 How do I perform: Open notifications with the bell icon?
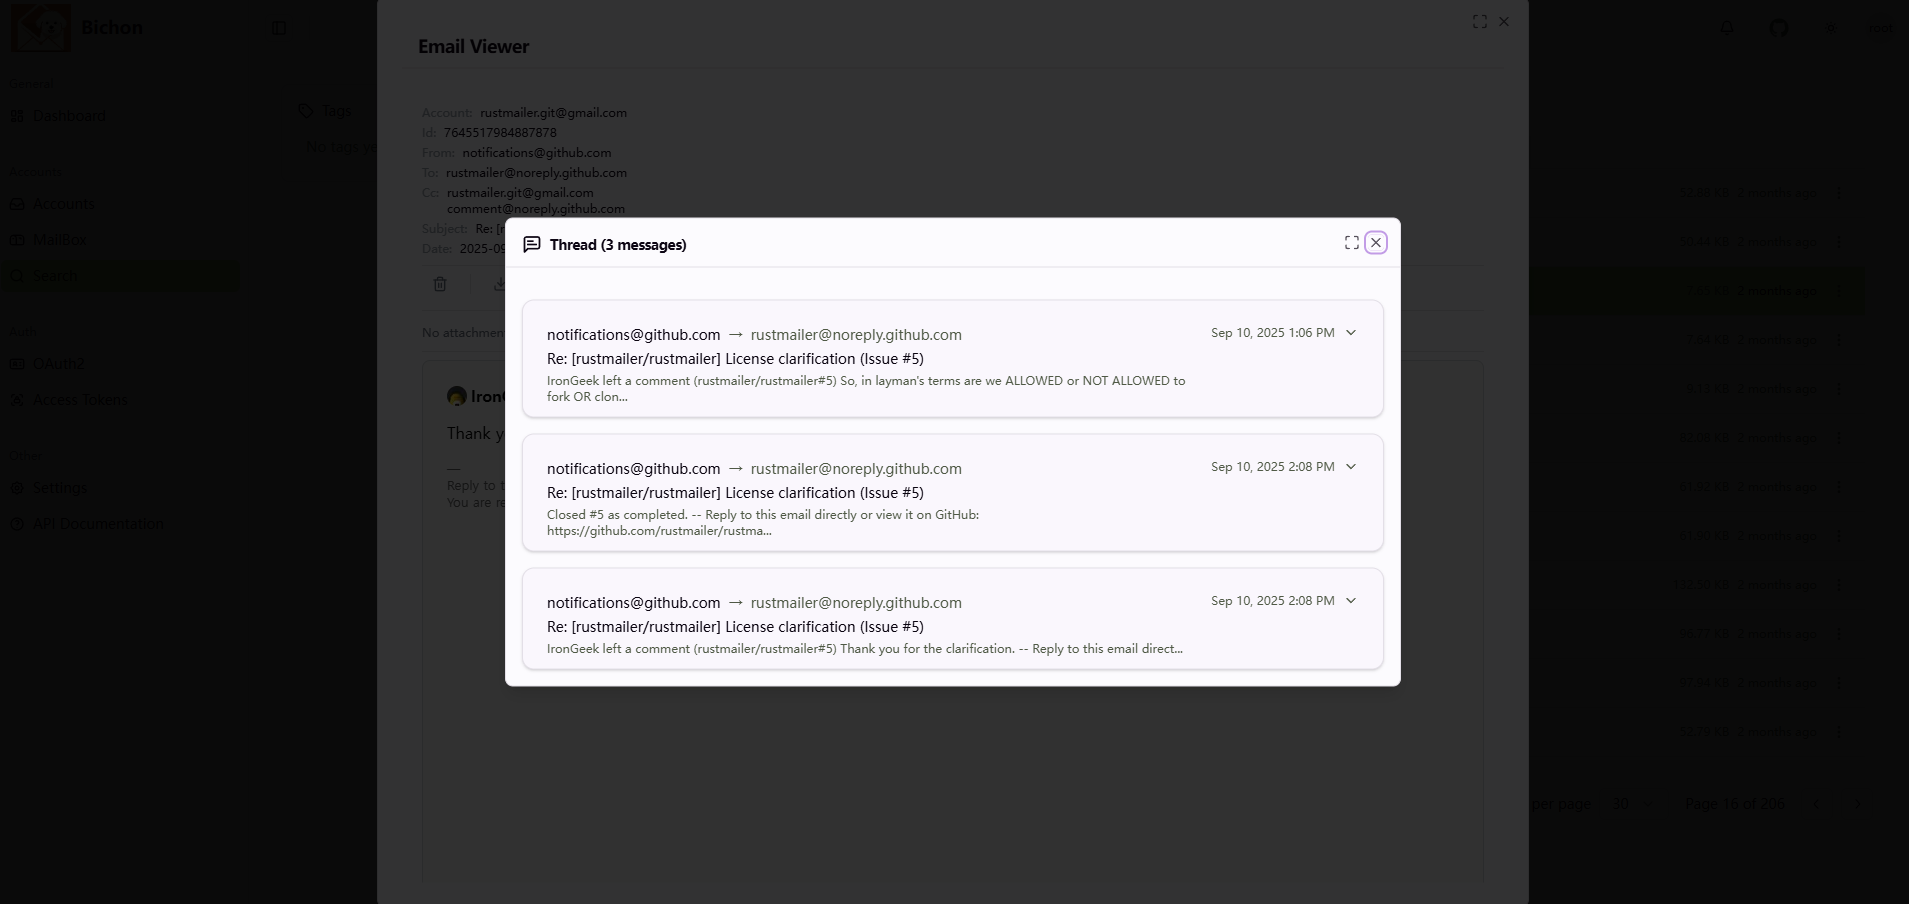tap(1727, 27)
